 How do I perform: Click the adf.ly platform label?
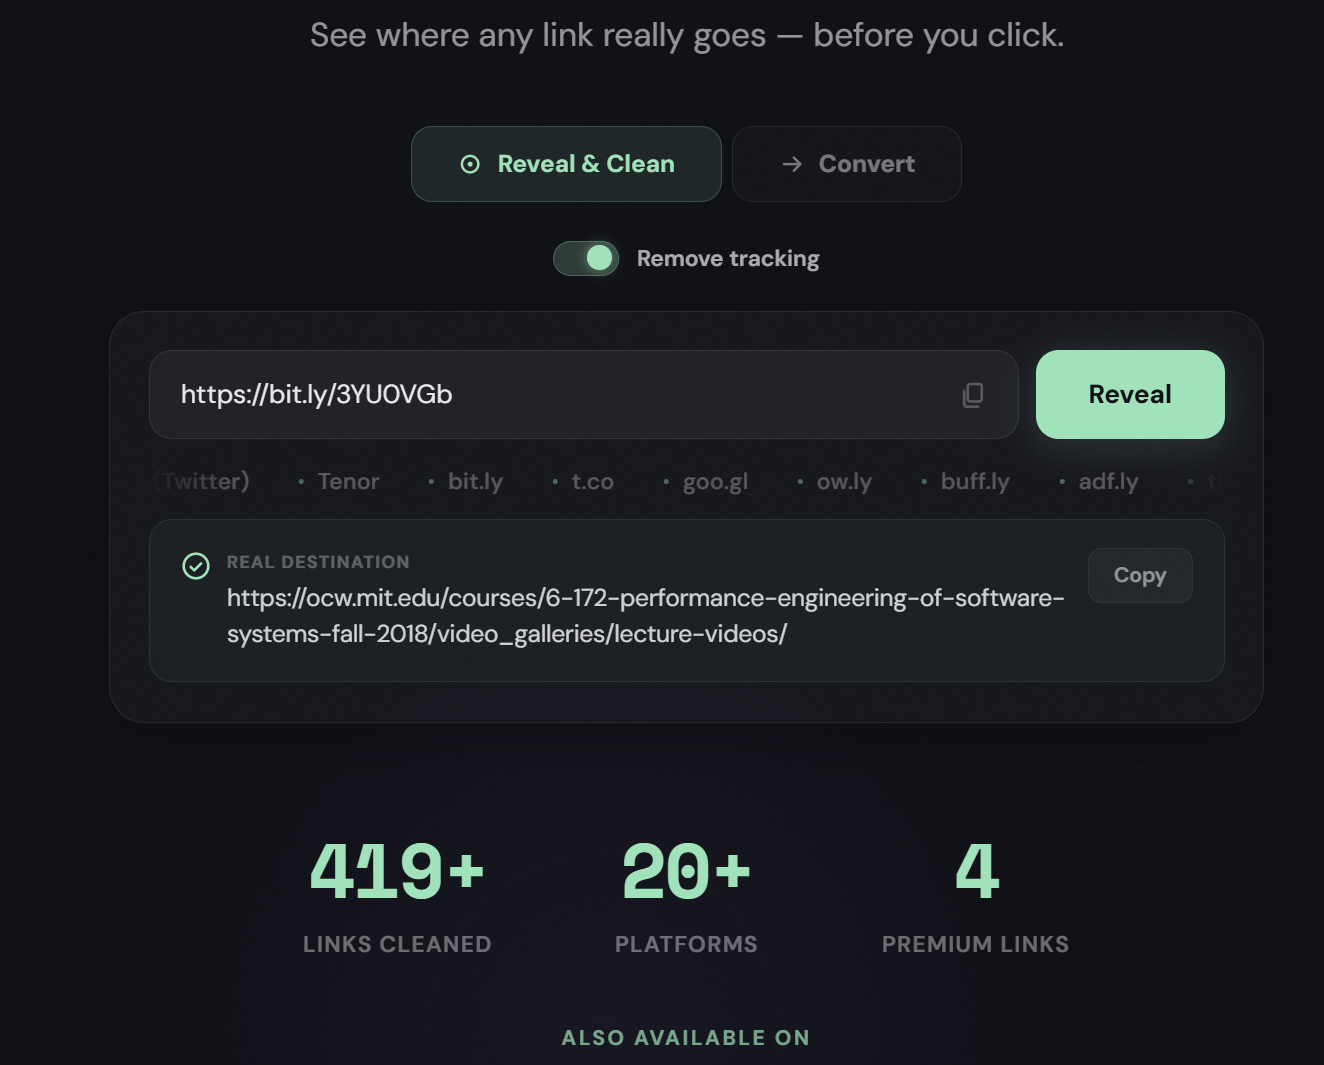[x=1108, y=481]
